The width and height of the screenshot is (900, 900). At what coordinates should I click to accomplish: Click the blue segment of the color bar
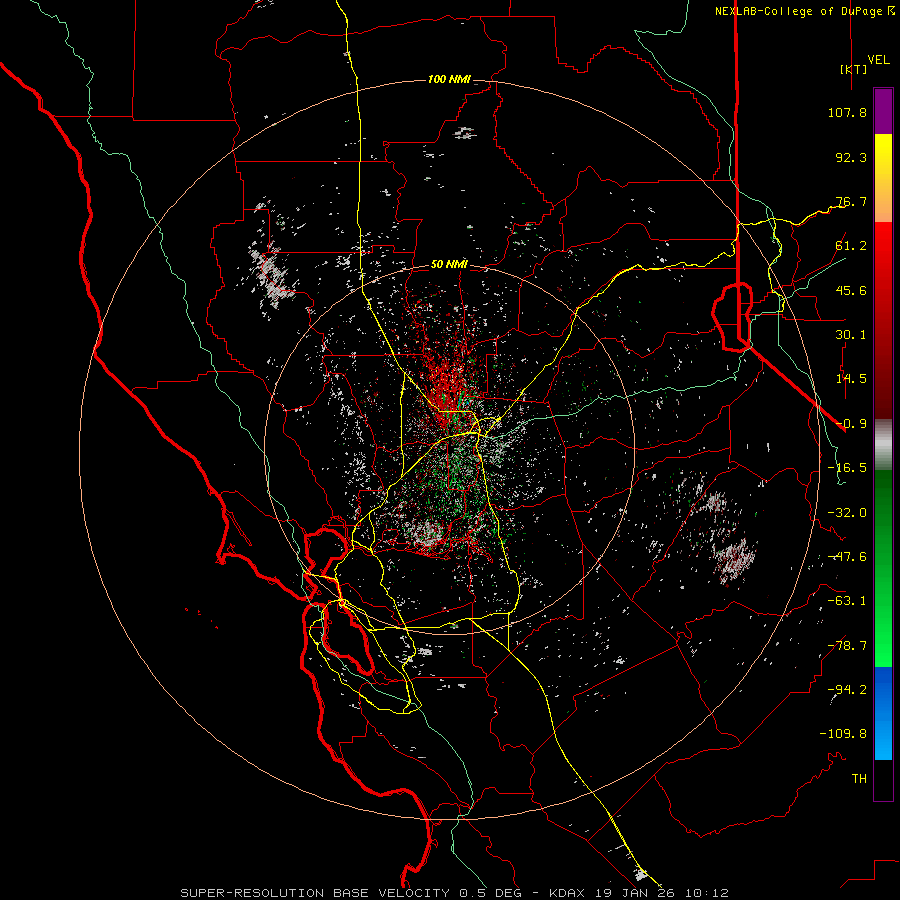[883, 713]
